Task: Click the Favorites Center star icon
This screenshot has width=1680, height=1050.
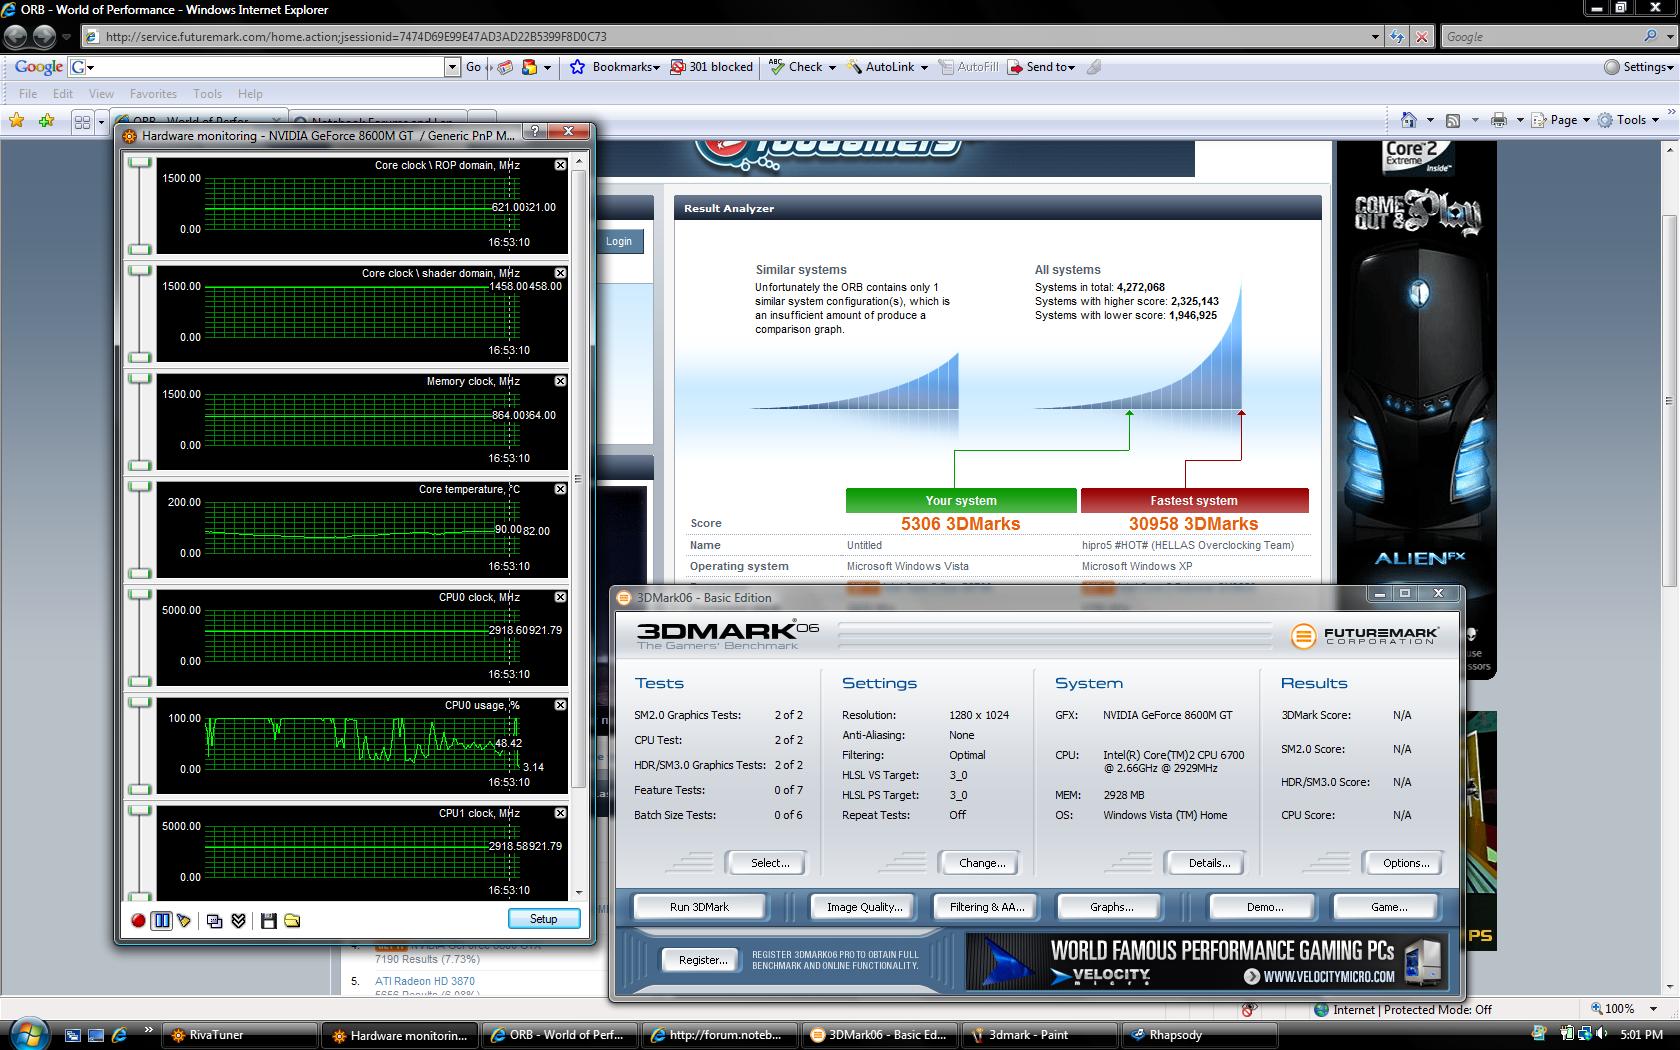Action: [x=17, y=121]
